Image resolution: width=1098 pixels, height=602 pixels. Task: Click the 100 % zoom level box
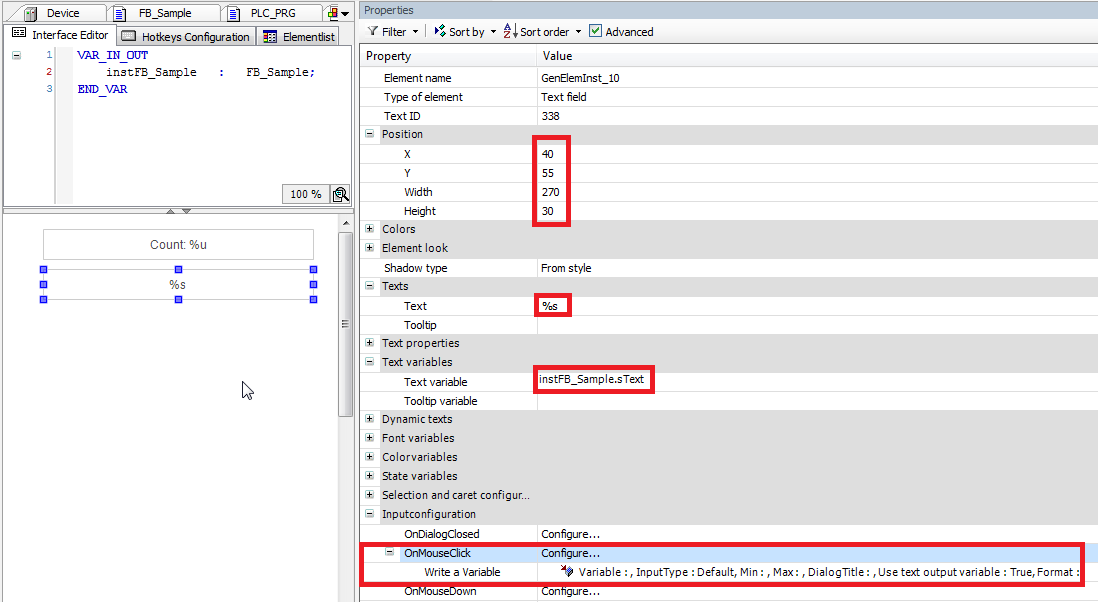pyautogui.click(x=306, y=194)
